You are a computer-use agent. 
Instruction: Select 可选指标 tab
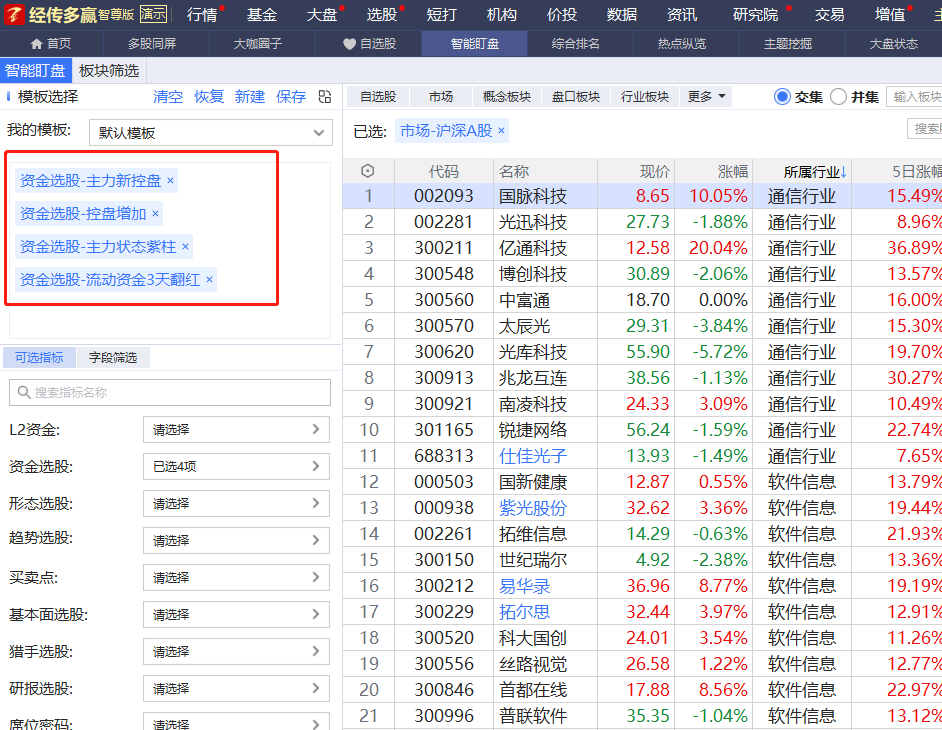[39, 357]
